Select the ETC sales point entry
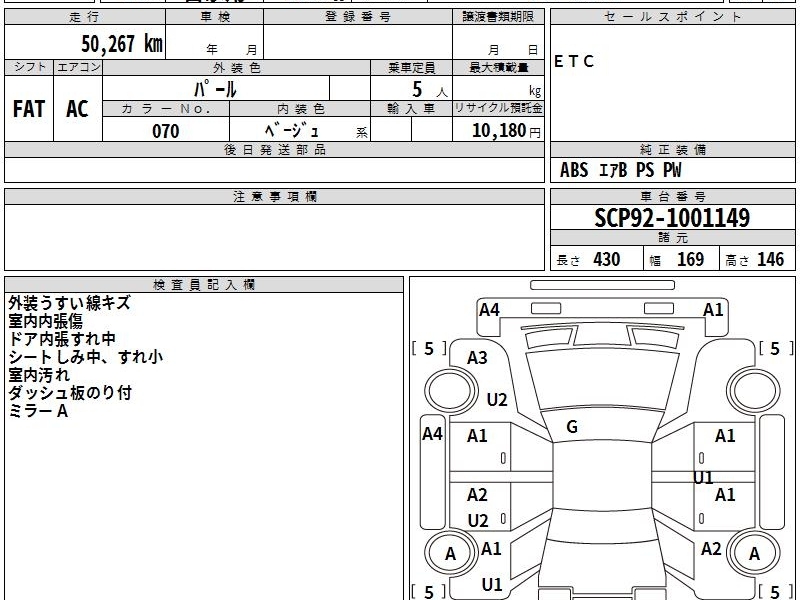The image size is (800, 600). [574, 62]
